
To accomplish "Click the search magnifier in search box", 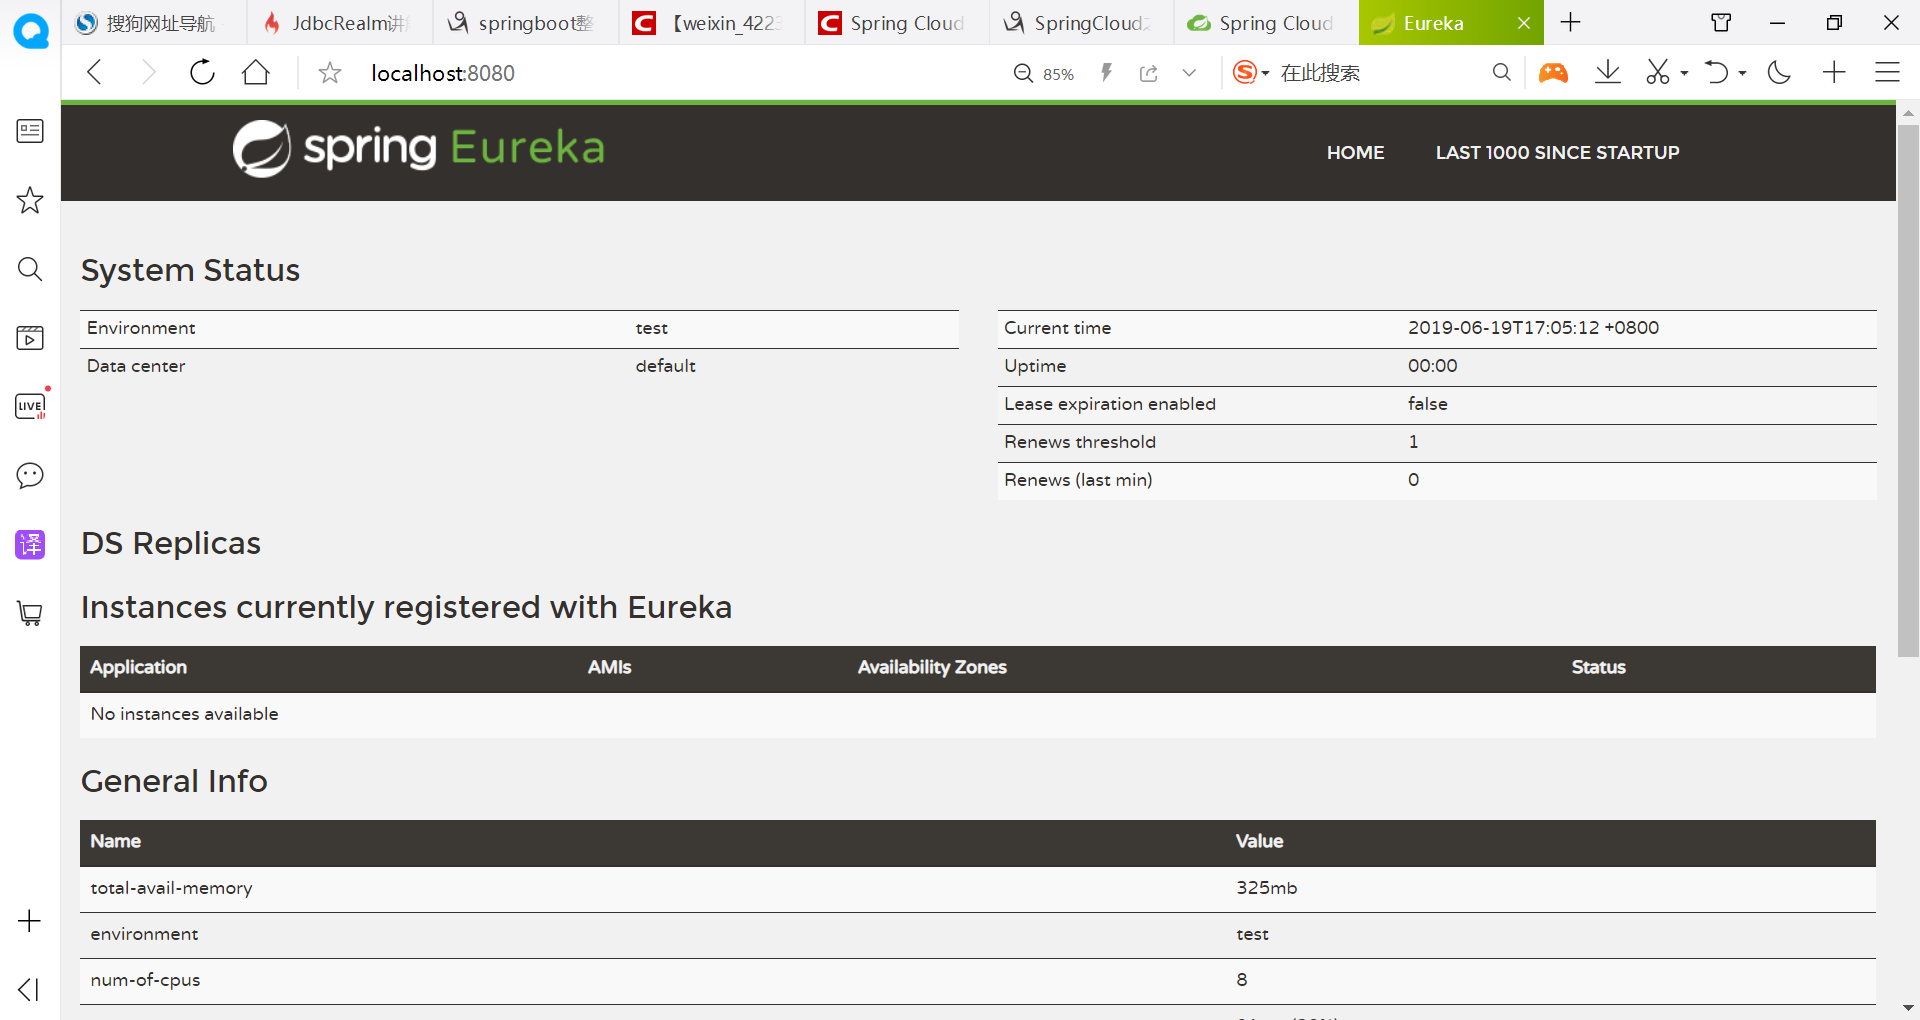I will click(x=1501, y=72).
